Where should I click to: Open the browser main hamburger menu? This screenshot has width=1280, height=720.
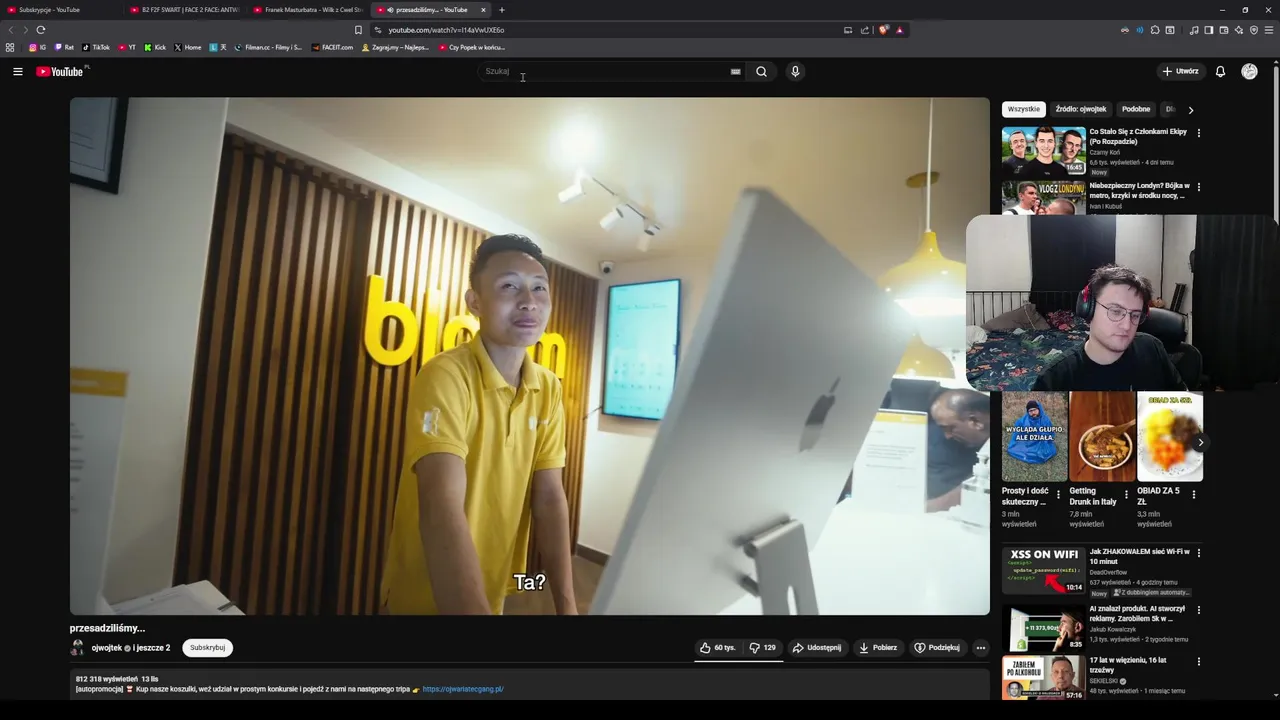click(1269, 30)
